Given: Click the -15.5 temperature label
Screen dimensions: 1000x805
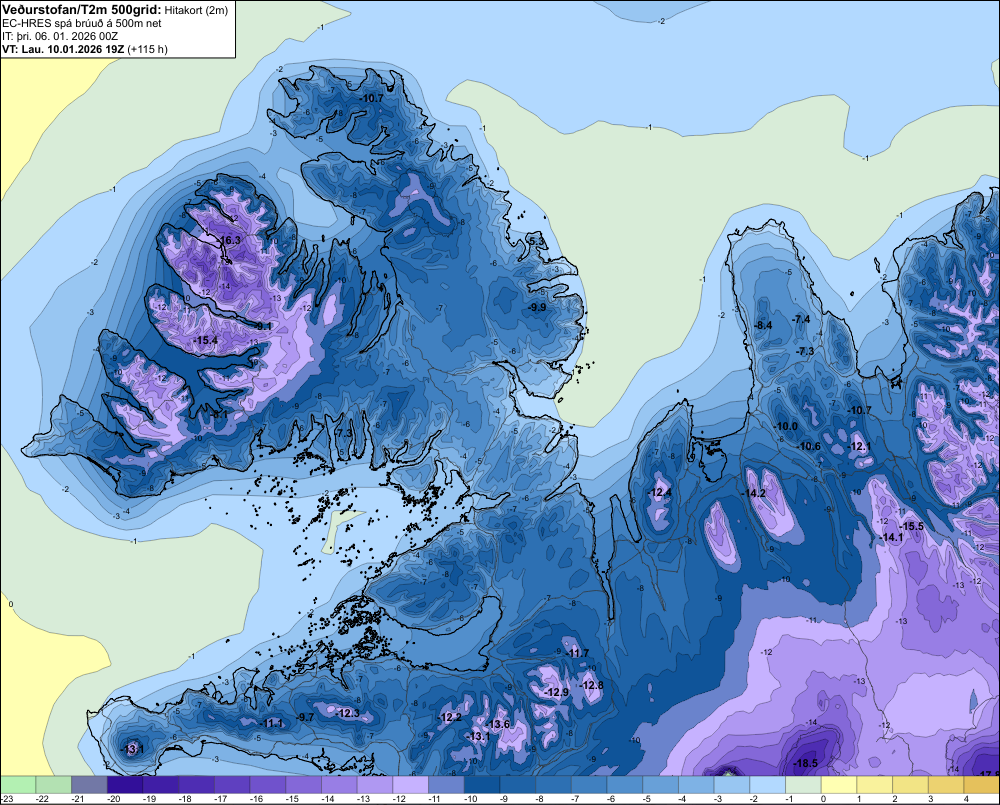Looking at the screenshot, I should click(x=911, y=526).
